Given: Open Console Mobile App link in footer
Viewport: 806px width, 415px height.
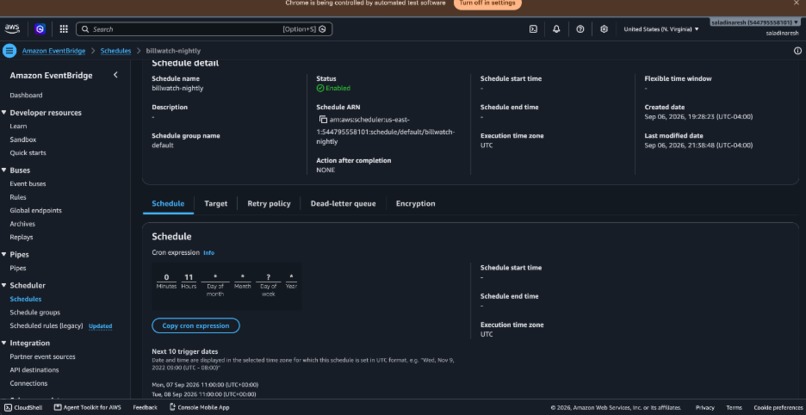Looking at the screenshot, I should click(x=199, y=407).
